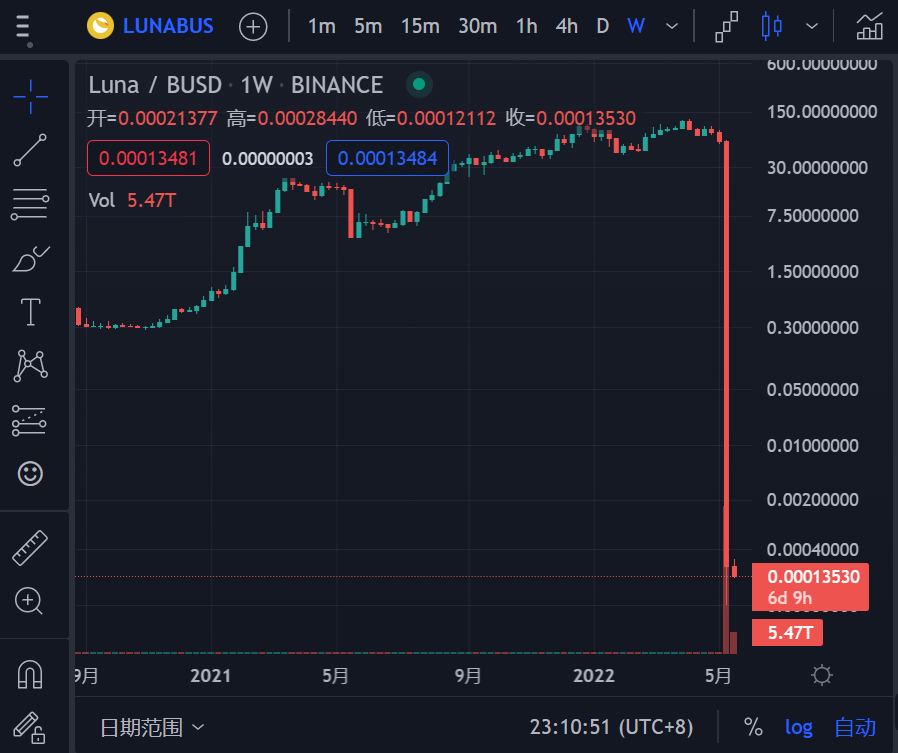Click the Luna / BUSD chart title
898x753 pixels.
pos(236,85)
